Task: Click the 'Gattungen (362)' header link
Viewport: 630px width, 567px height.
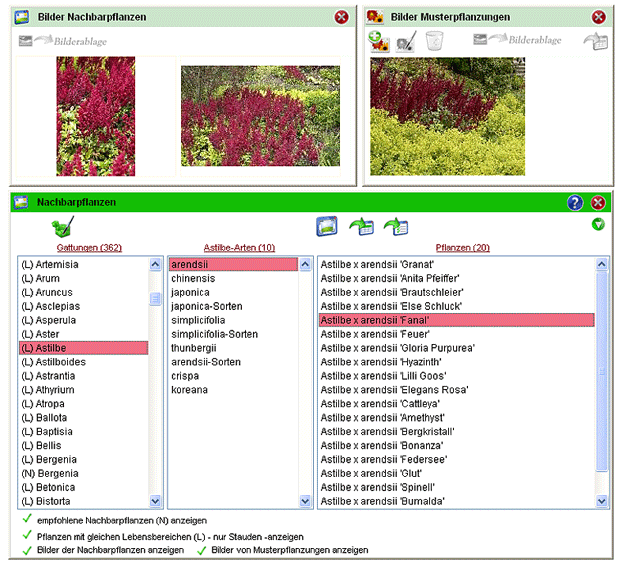Action: pos(89,248)
